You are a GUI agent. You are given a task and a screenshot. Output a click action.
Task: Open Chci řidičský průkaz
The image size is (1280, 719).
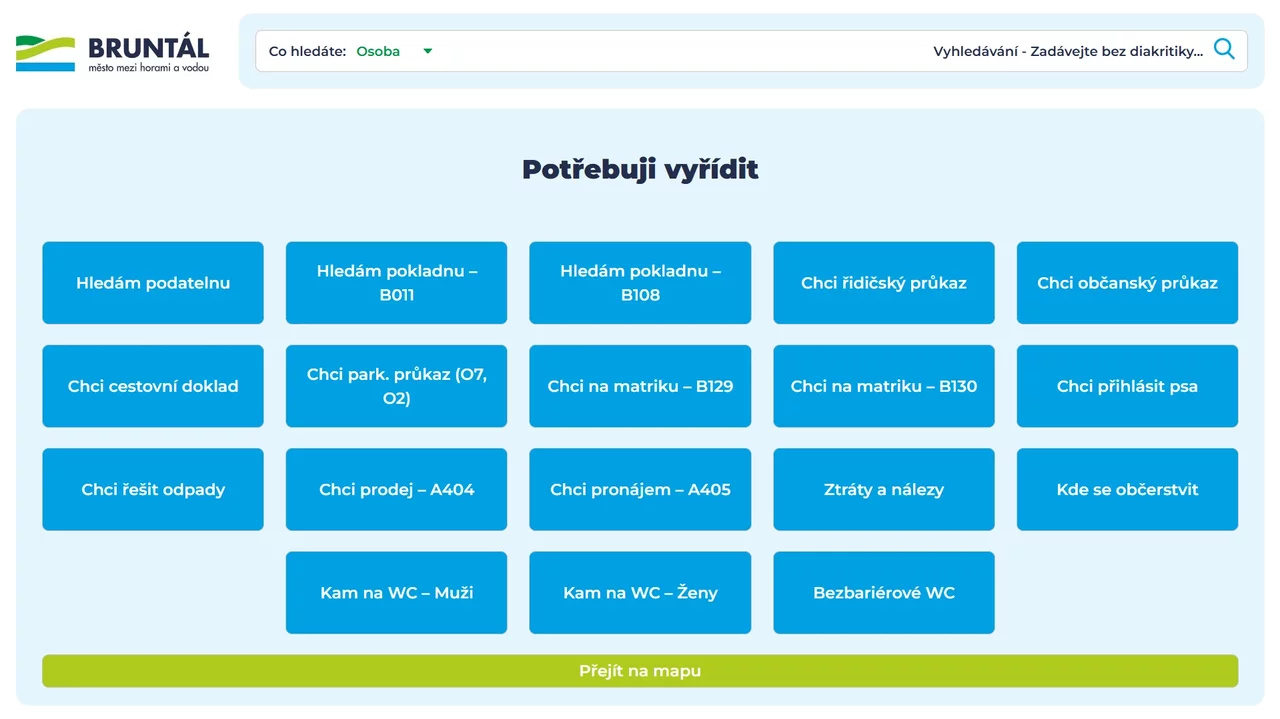[884, 283]
